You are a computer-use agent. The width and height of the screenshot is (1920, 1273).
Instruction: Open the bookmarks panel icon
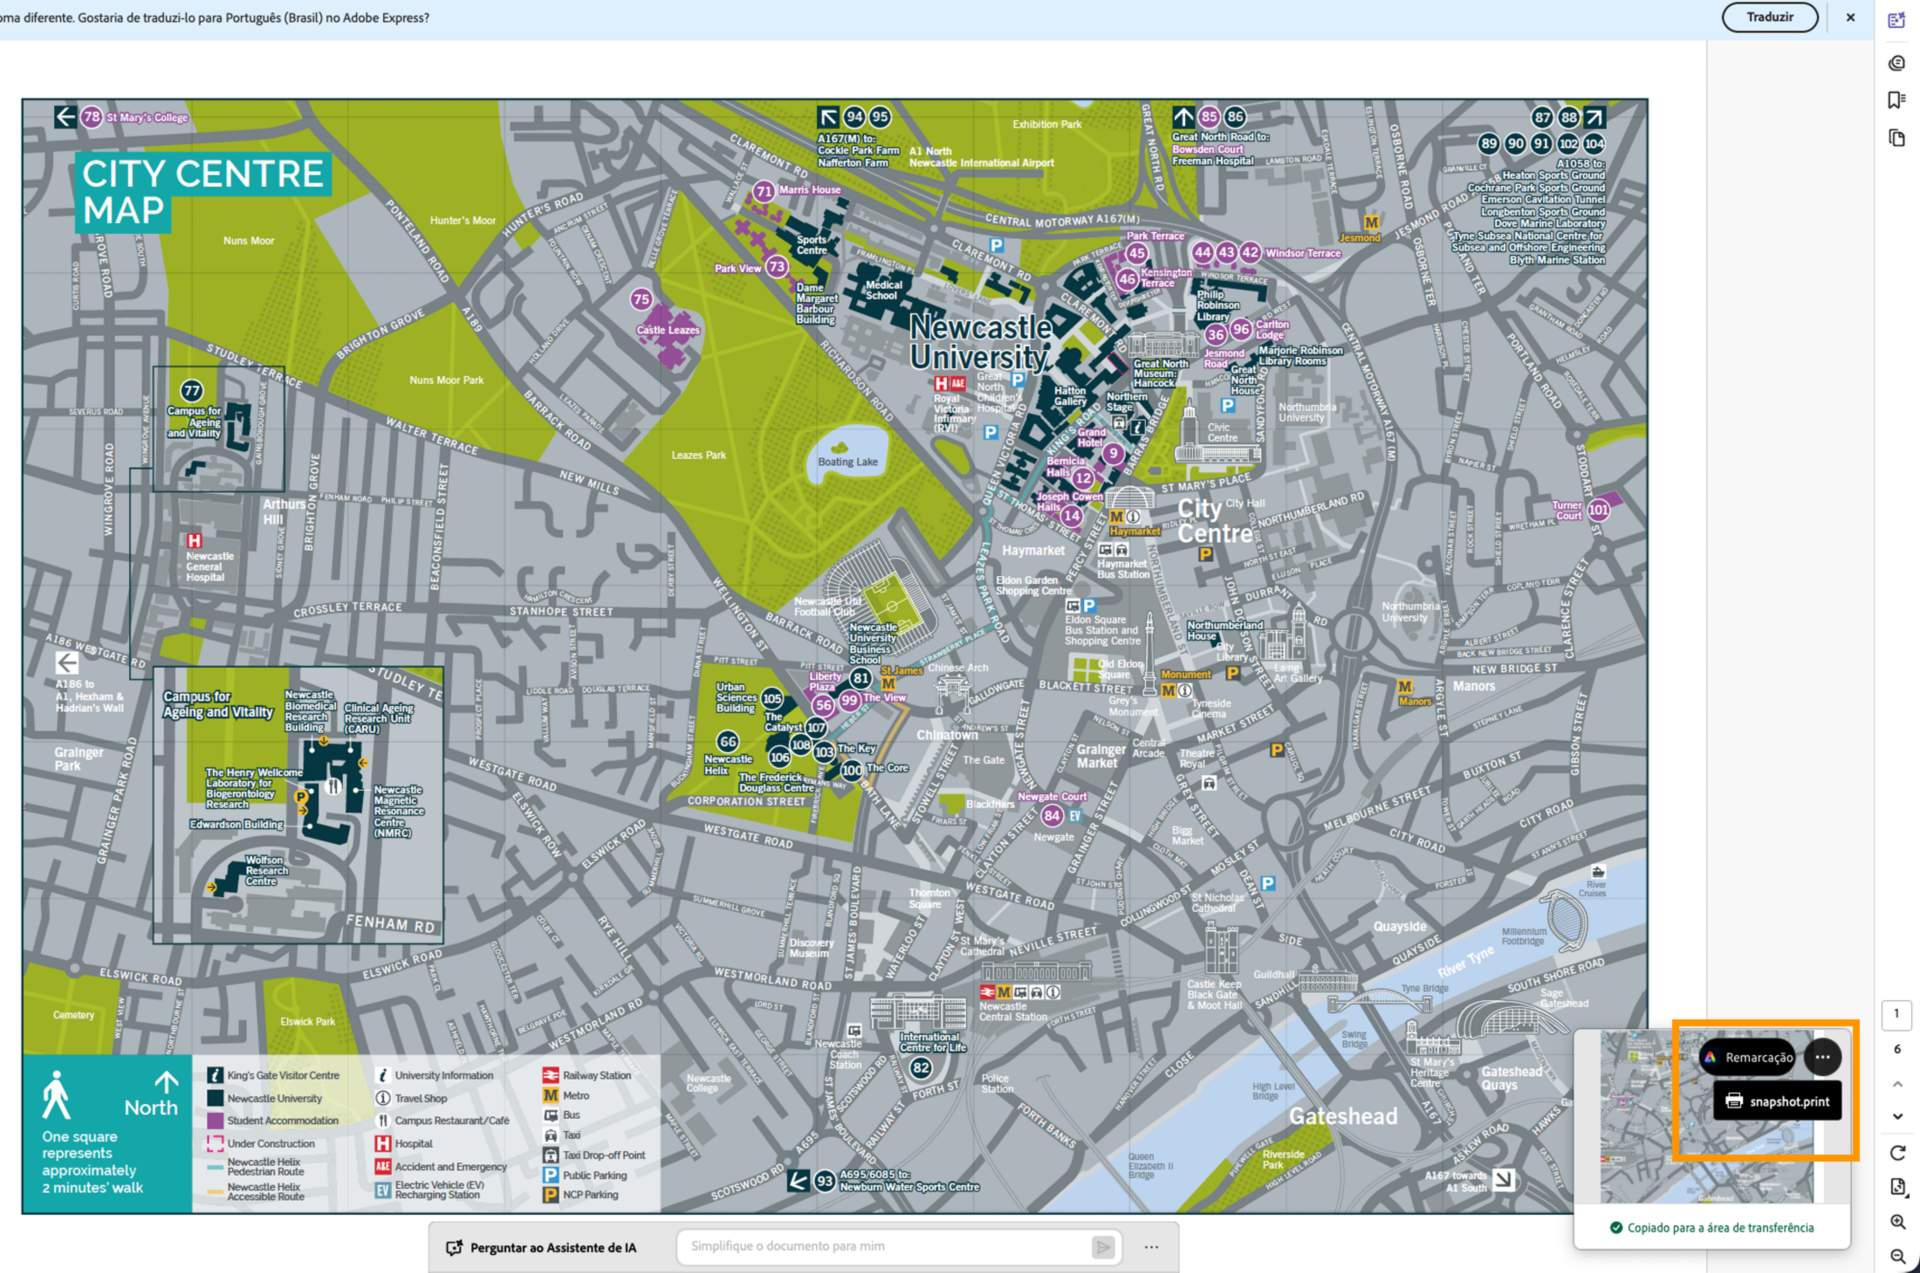click(1896, 100)
